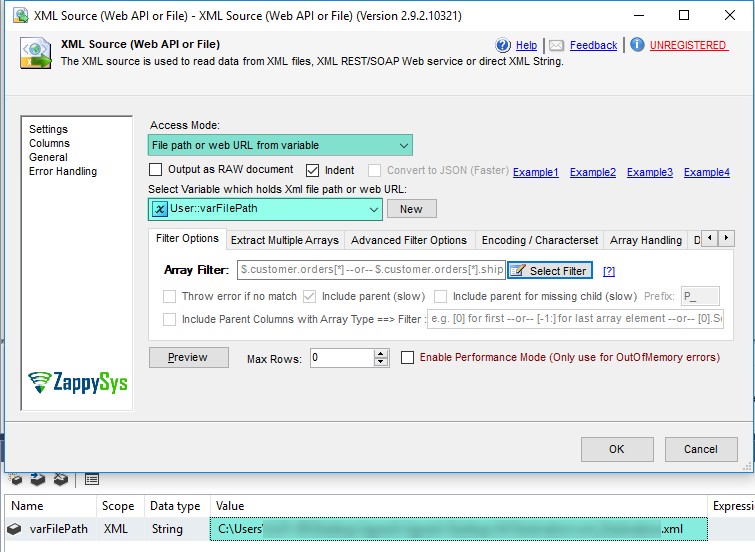Select Error Handling in left panel
This screenshot has width=755, height=552.
tap(63, 171)
